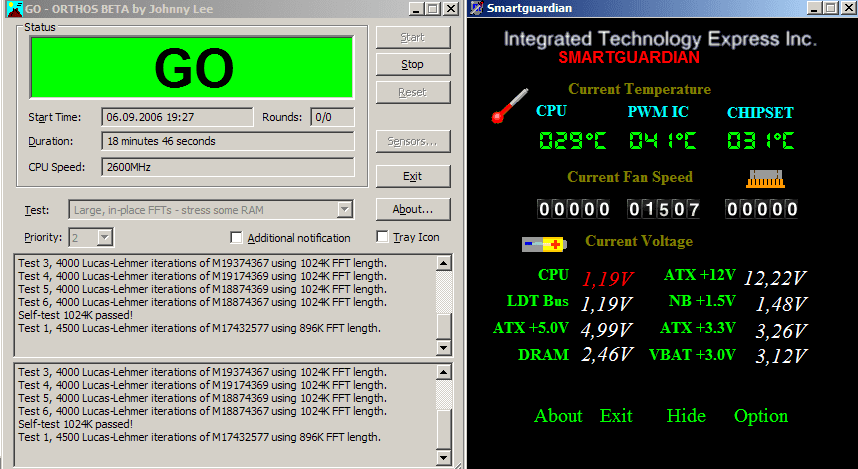
Task: Click the orange fan connector icon
Action: pos(766,179)
